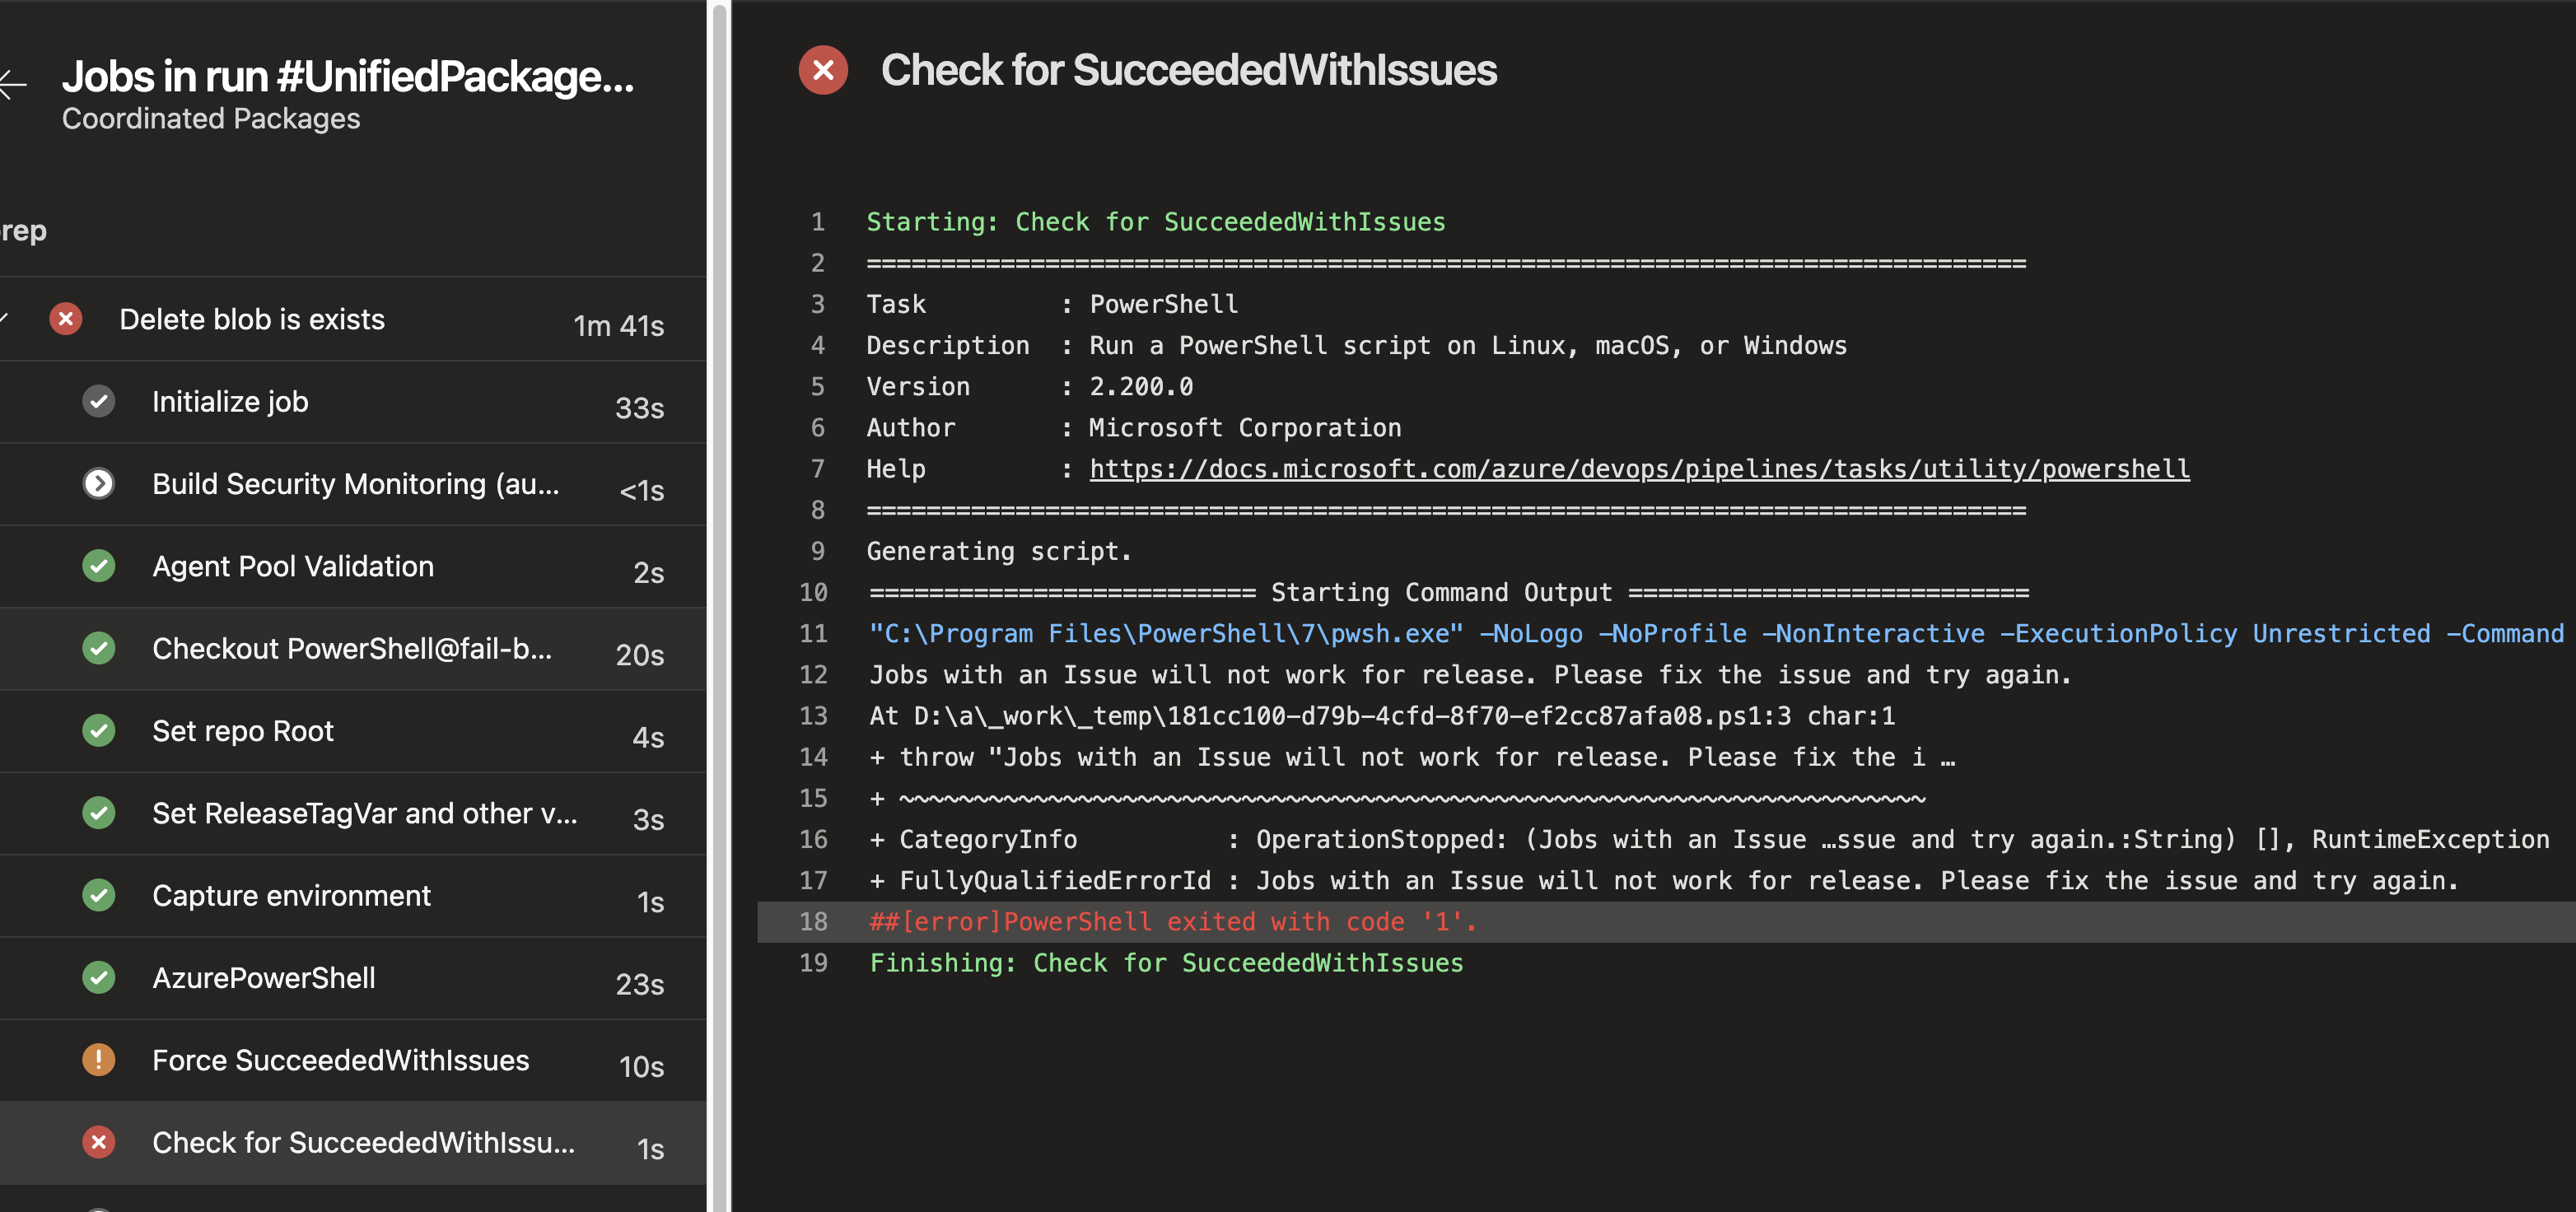This screenshot has height=1212, width=2576.
Task: Select log line 4 Description text
Action: pyautogui.click(x=1356, y=346)
